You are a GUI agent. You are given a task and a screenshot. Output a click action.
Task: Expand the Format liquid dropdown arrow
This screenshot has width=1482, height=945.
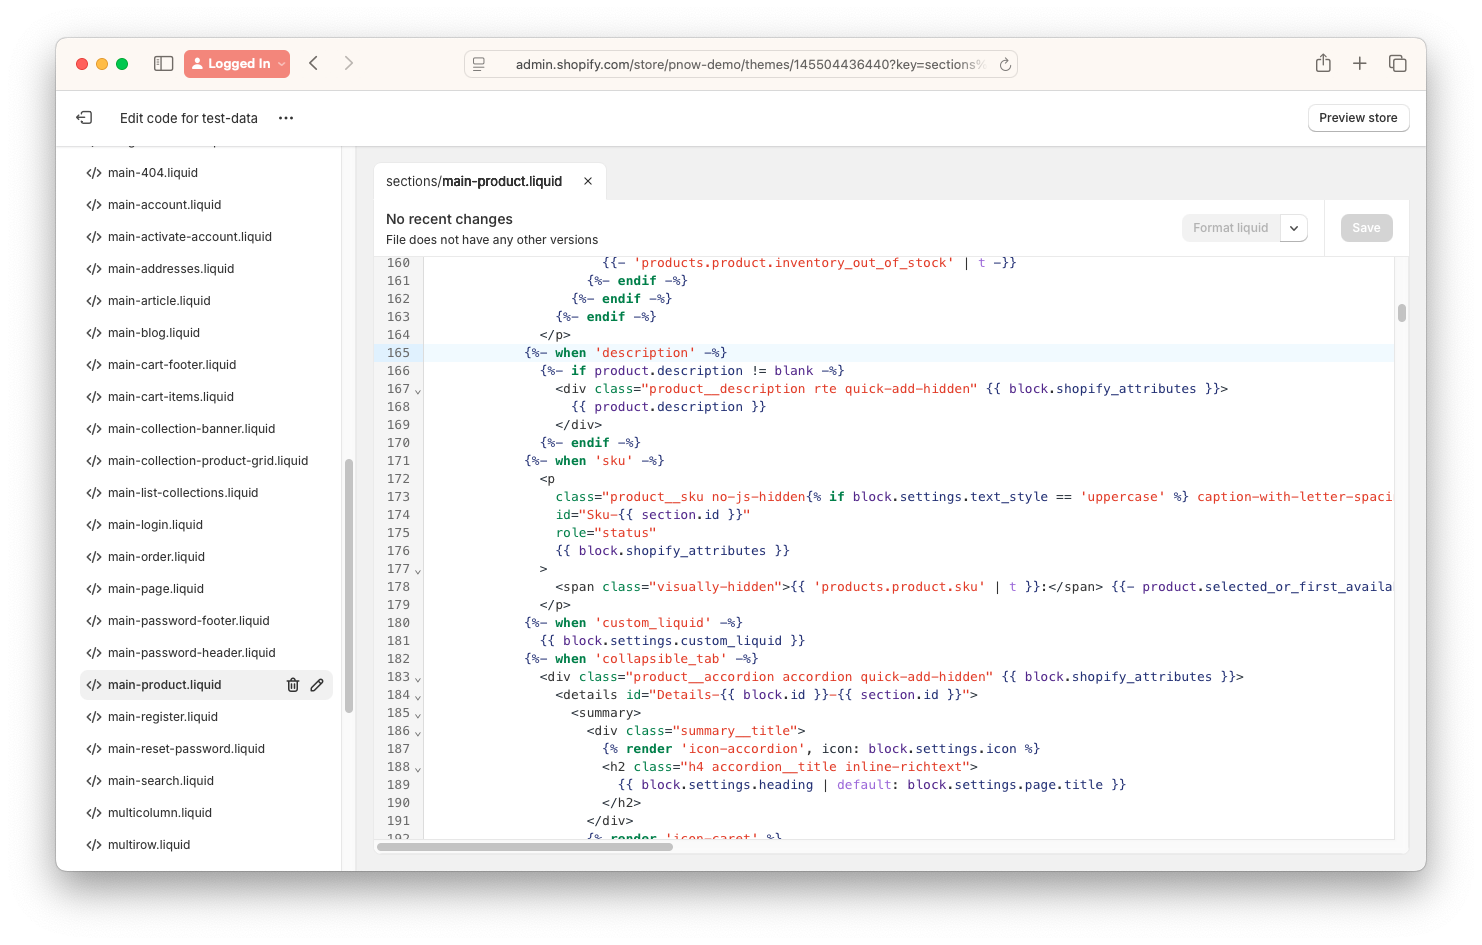click(1294, 228)
